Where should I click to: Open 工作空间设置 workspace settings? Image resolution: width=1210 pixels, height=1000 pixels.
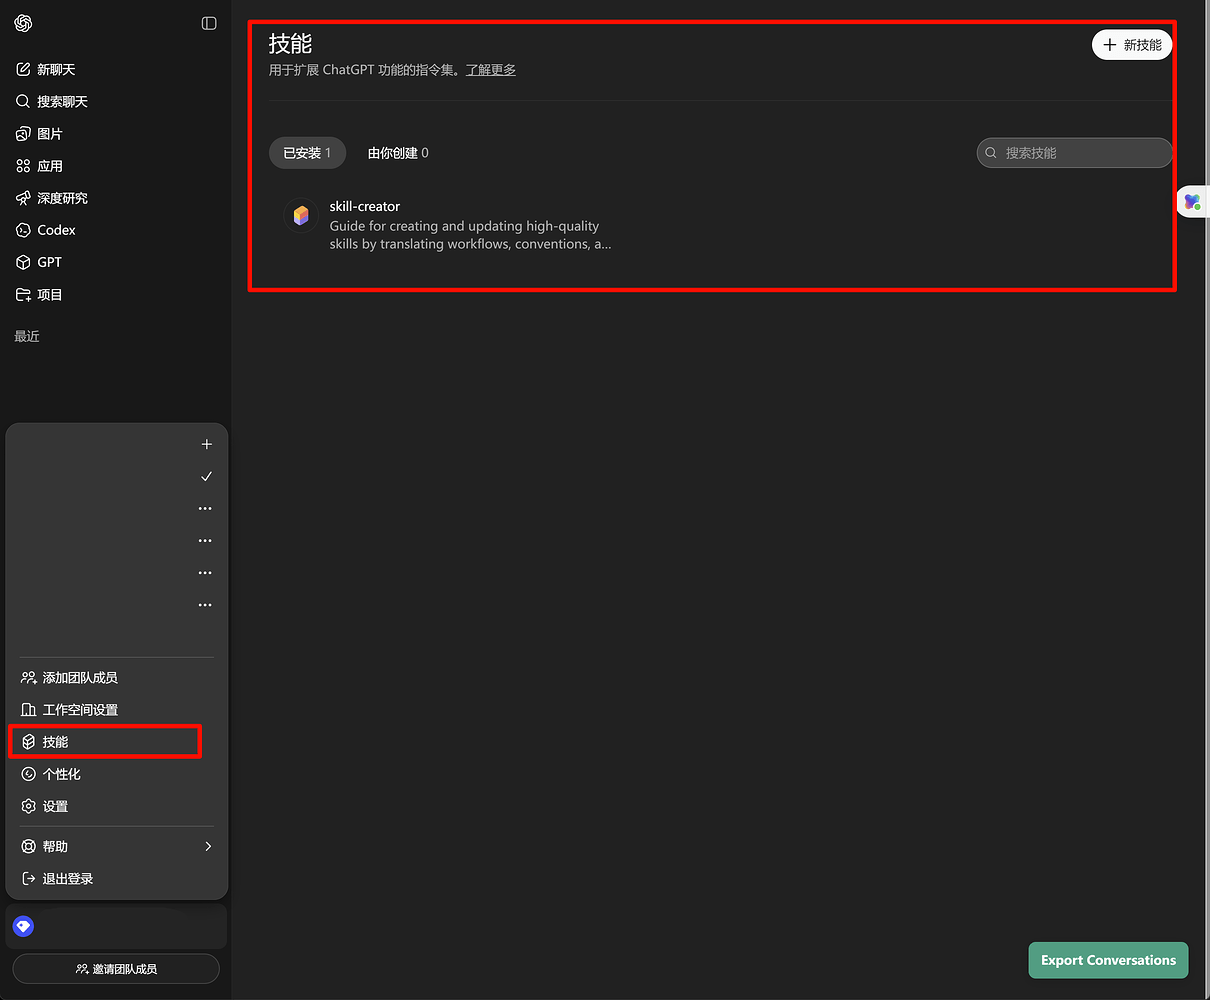click(116, 710)
